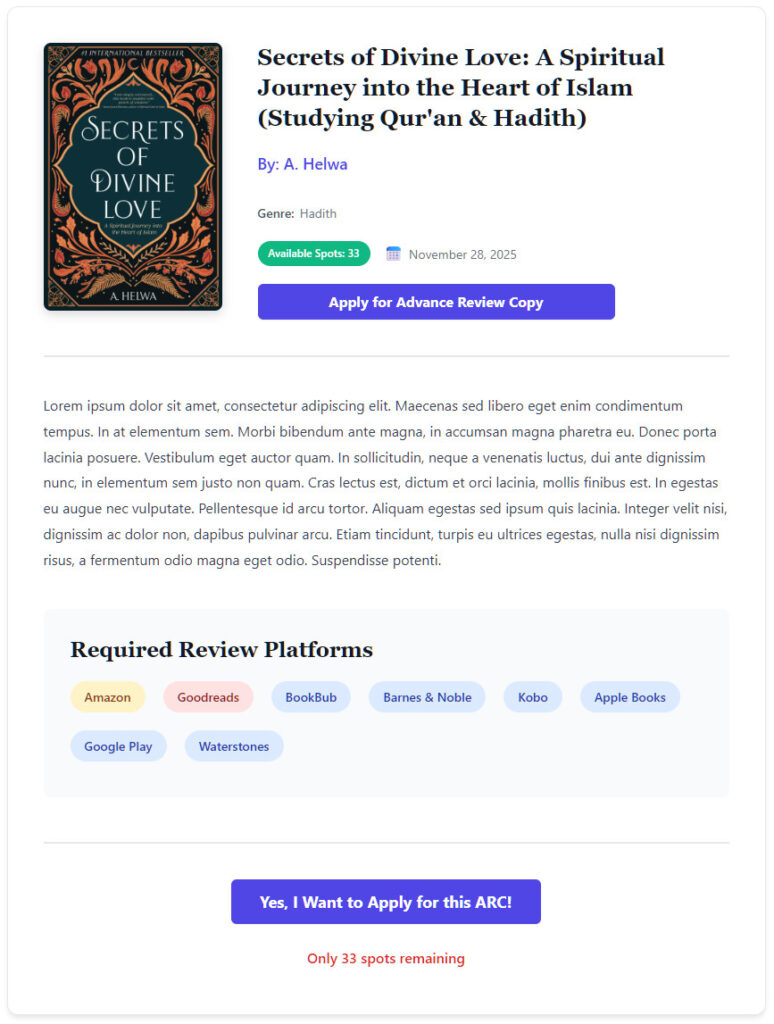This screenshot has width=774, height=1024.
Task: Click the Required Review Platforms heading
Action: coord(221,650)
